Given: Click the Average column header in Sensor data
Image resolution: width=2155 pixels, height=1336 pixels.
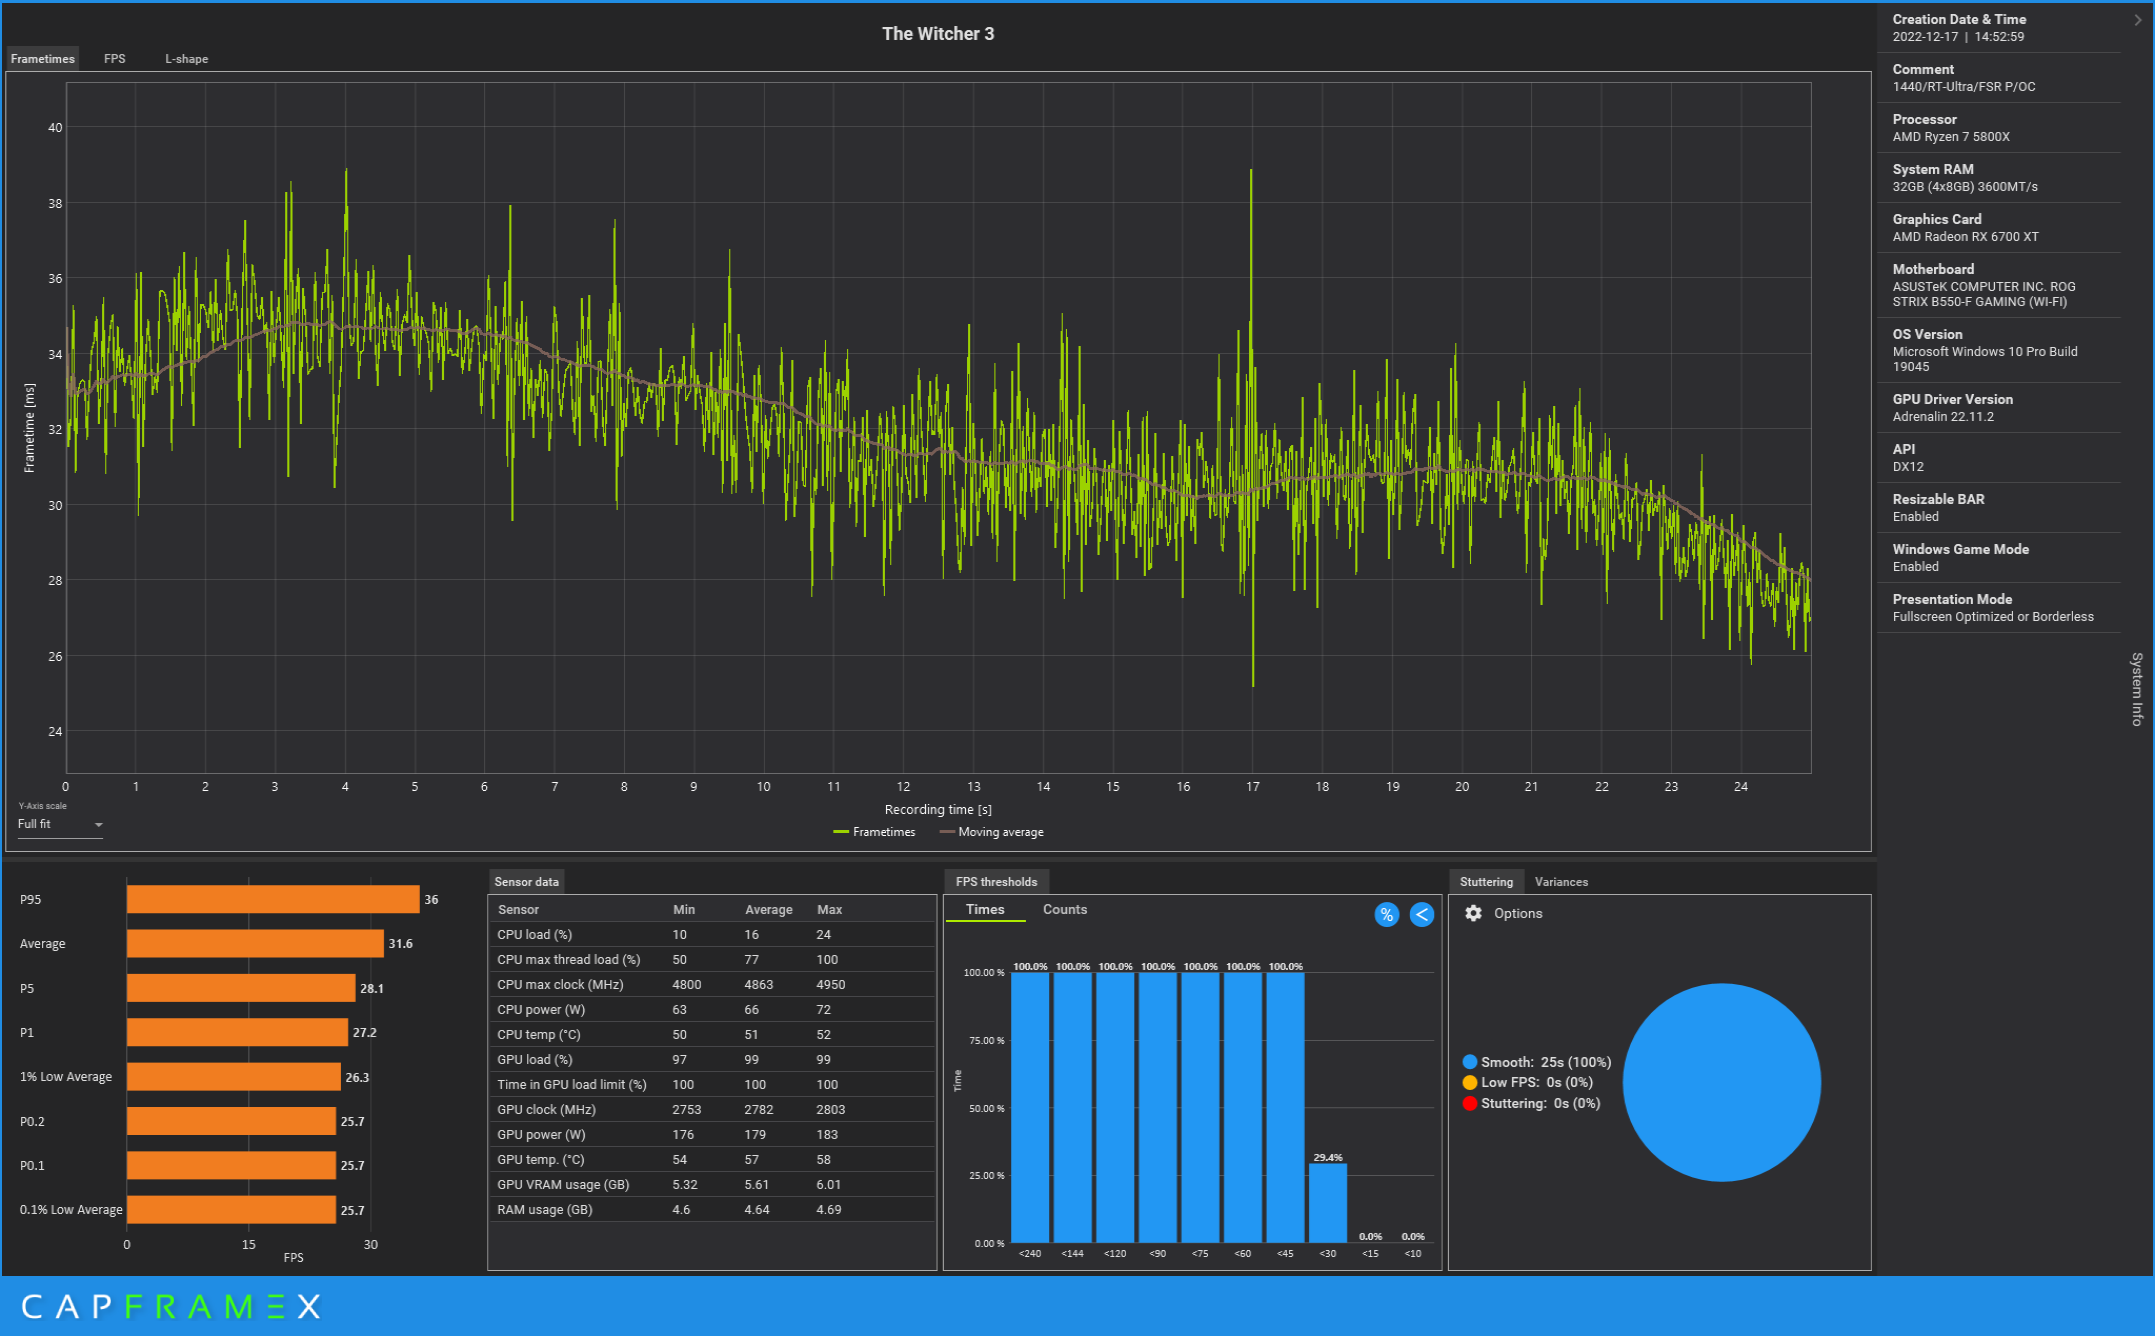Looking at the screenshot, I should click(768, 909).
